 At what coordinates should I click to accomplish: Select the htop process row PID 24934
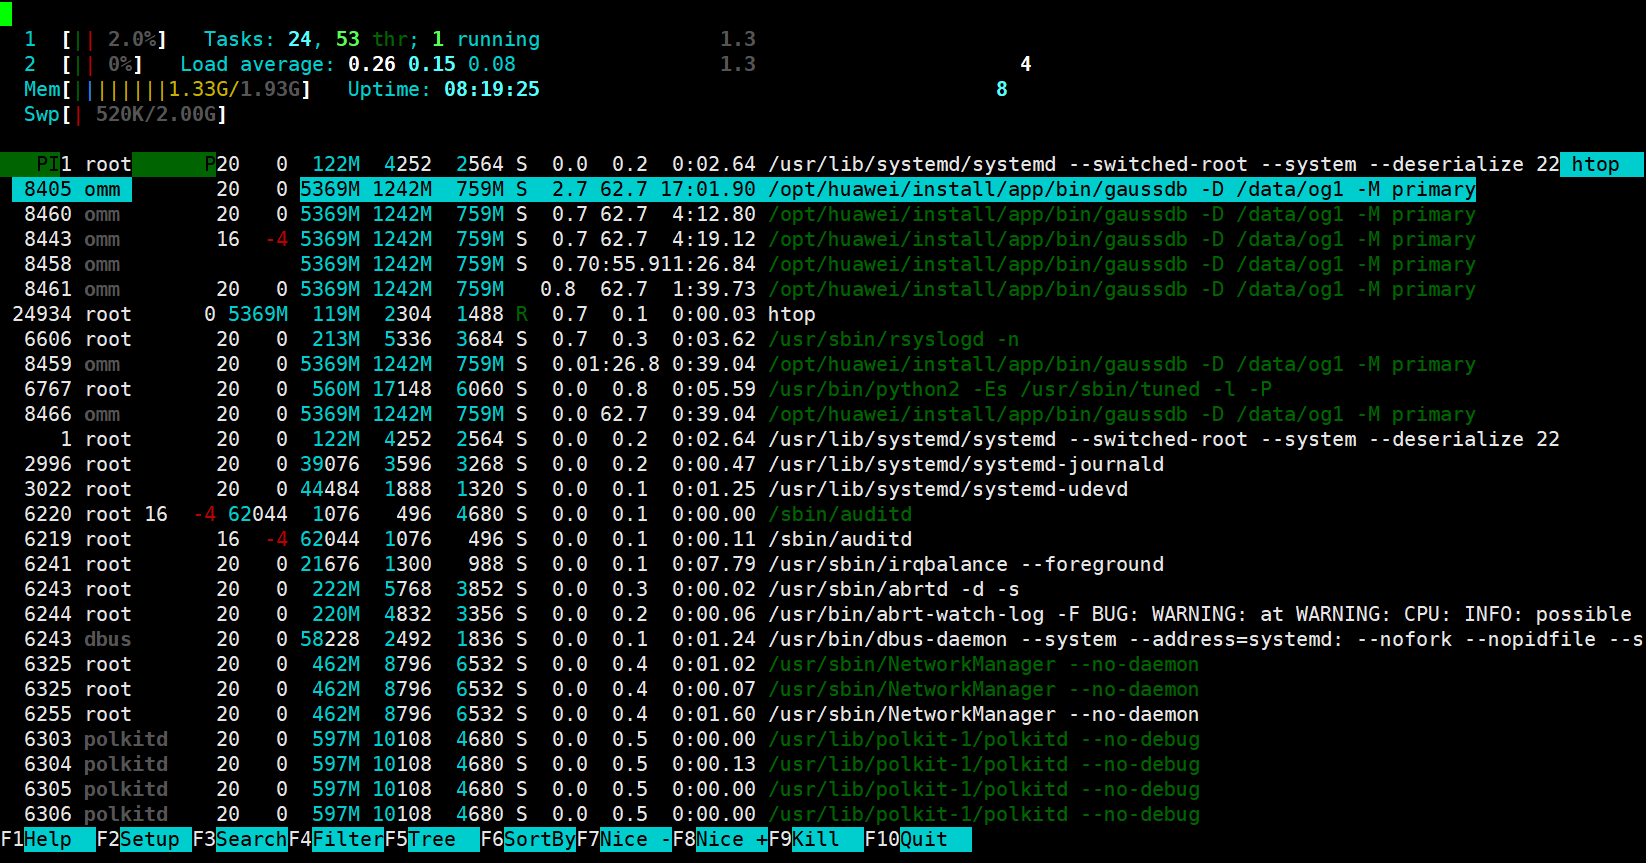(x=414, y=314)
